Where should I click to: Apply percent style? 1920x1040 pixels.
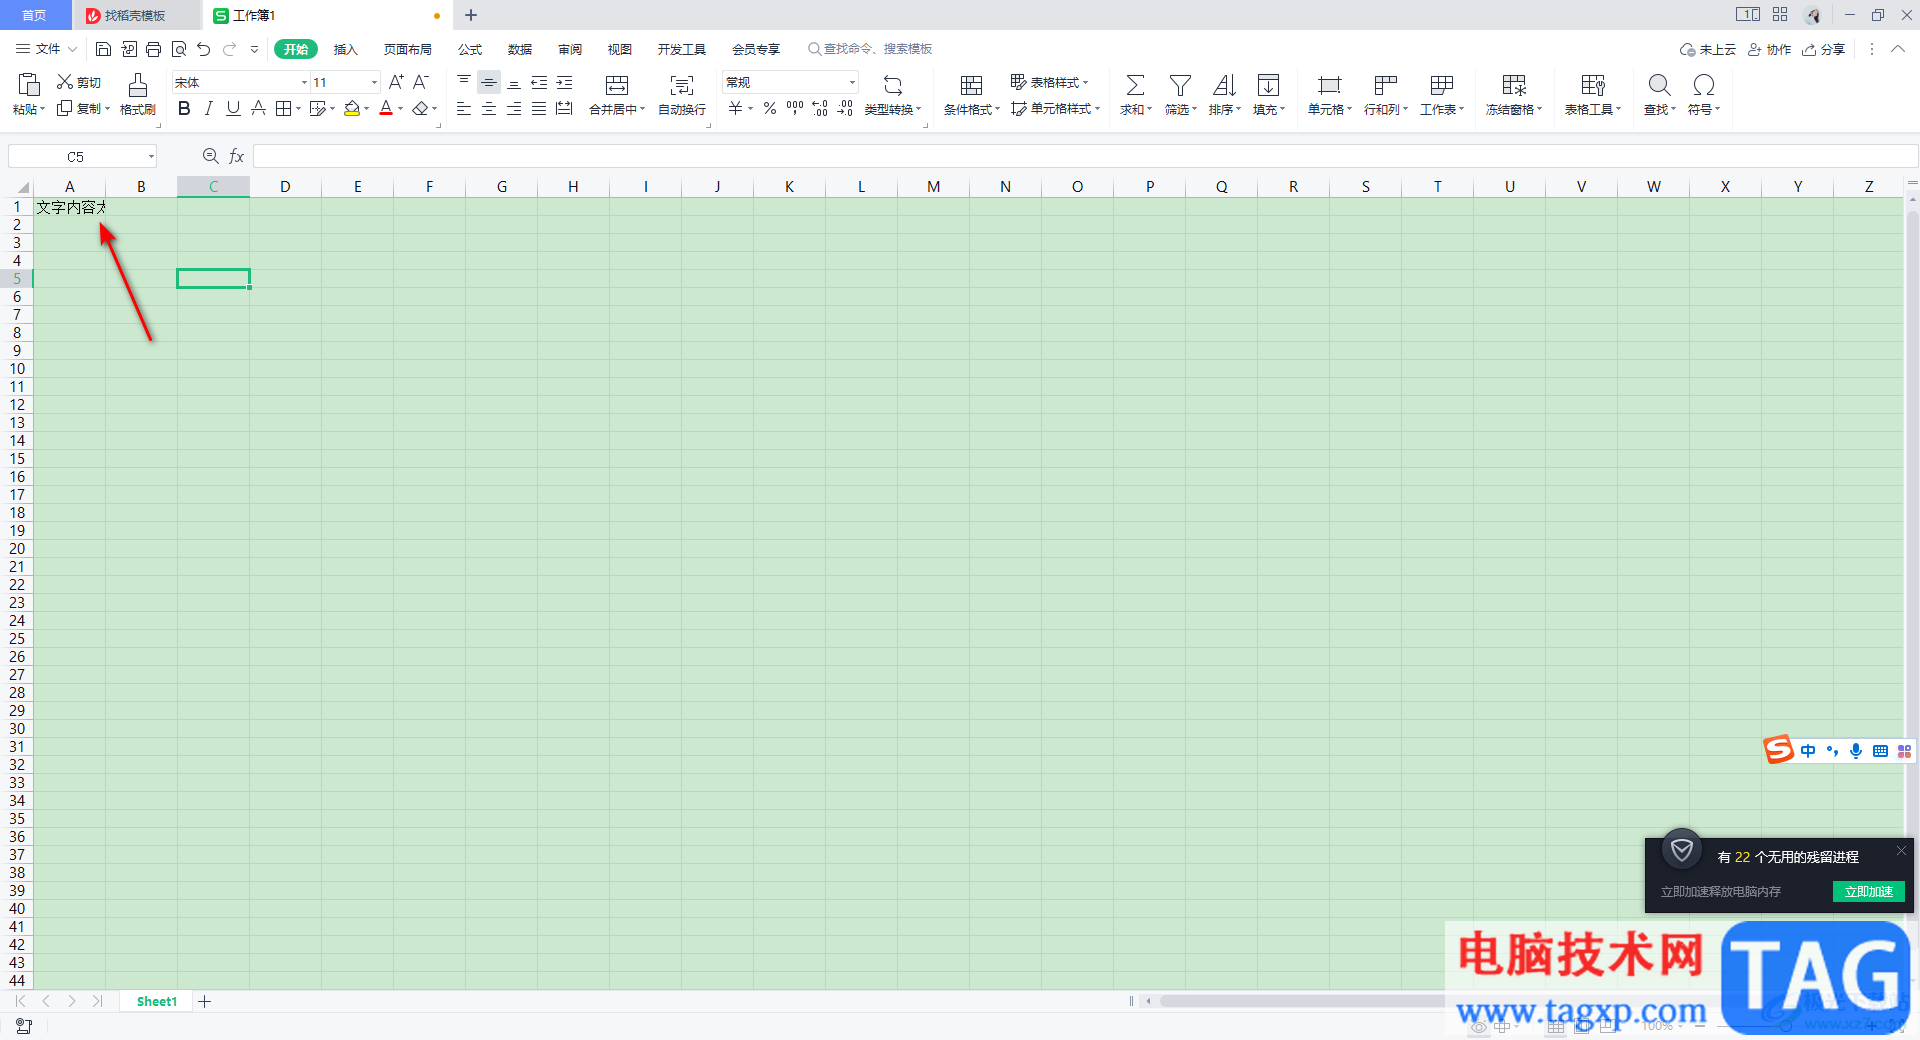coord(770,108)
